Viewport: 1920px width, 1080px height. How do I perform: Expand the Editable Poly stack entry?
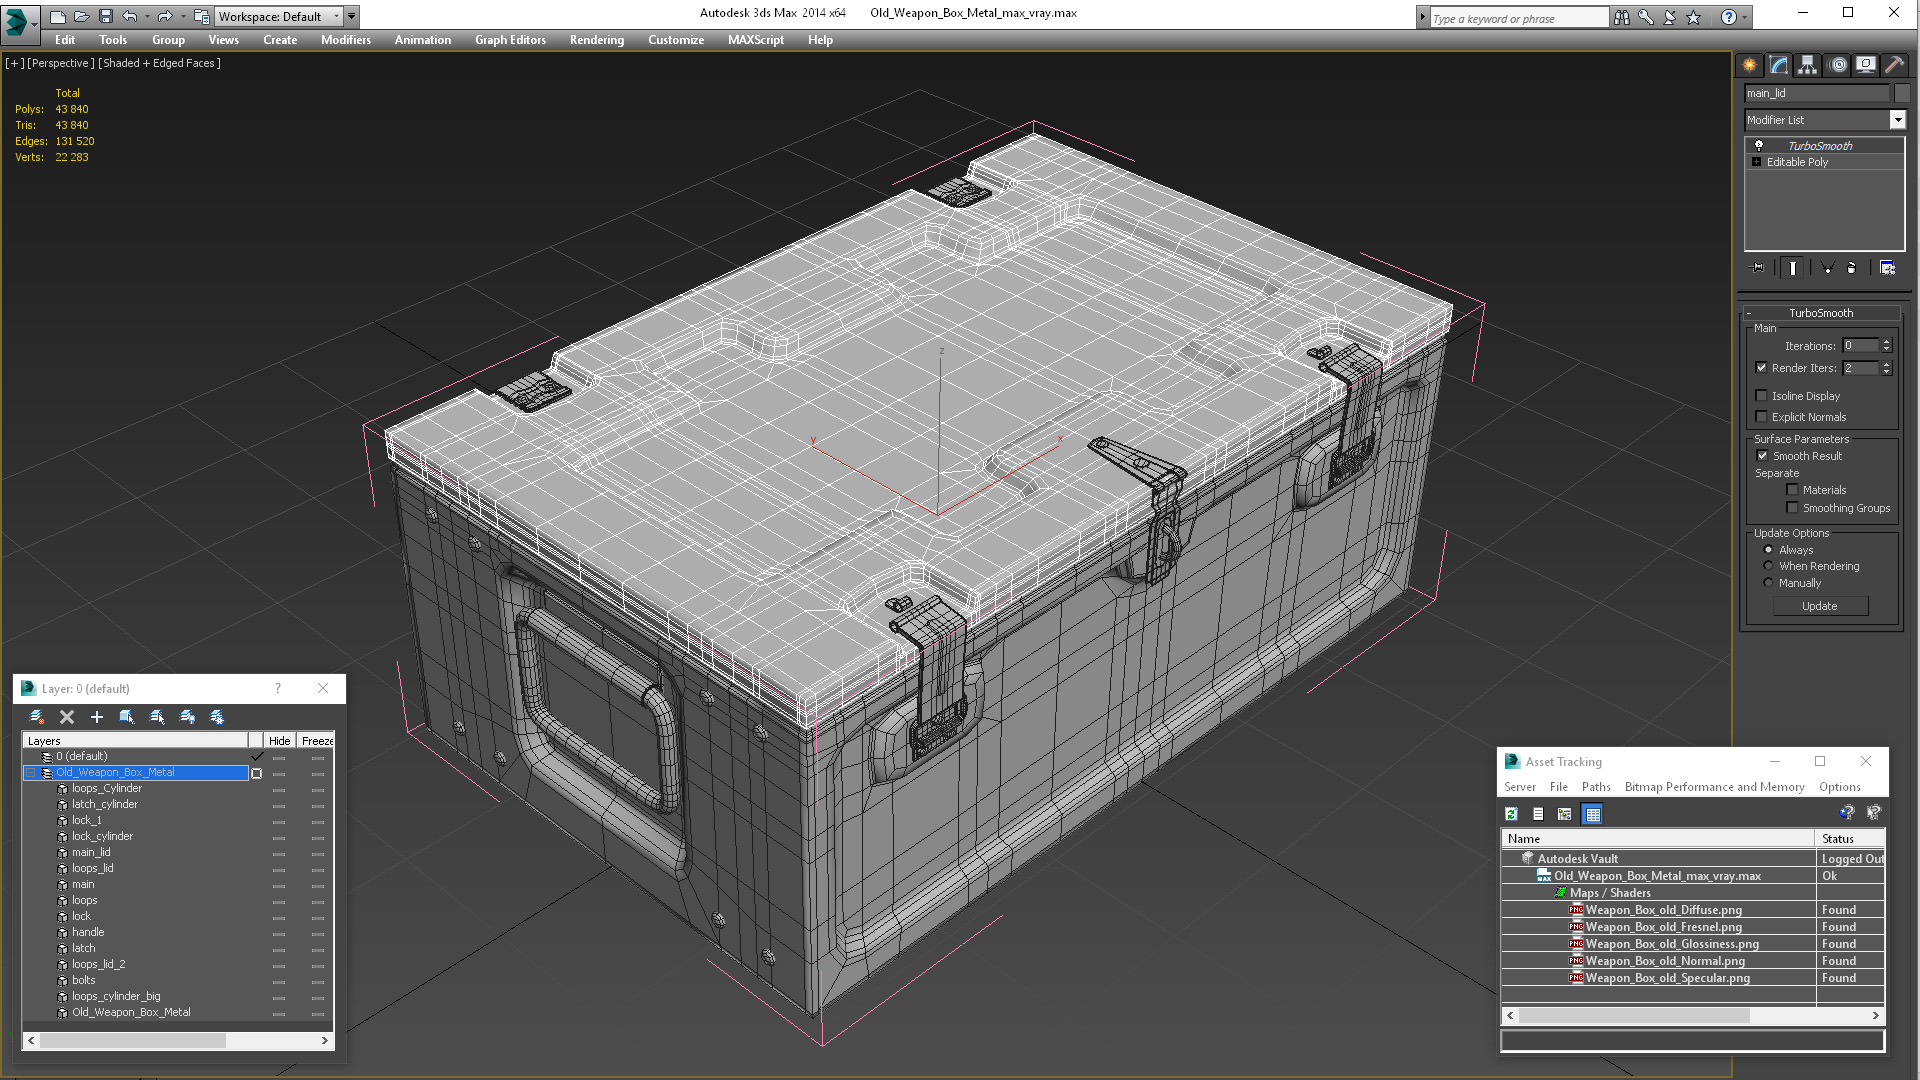1756,162
